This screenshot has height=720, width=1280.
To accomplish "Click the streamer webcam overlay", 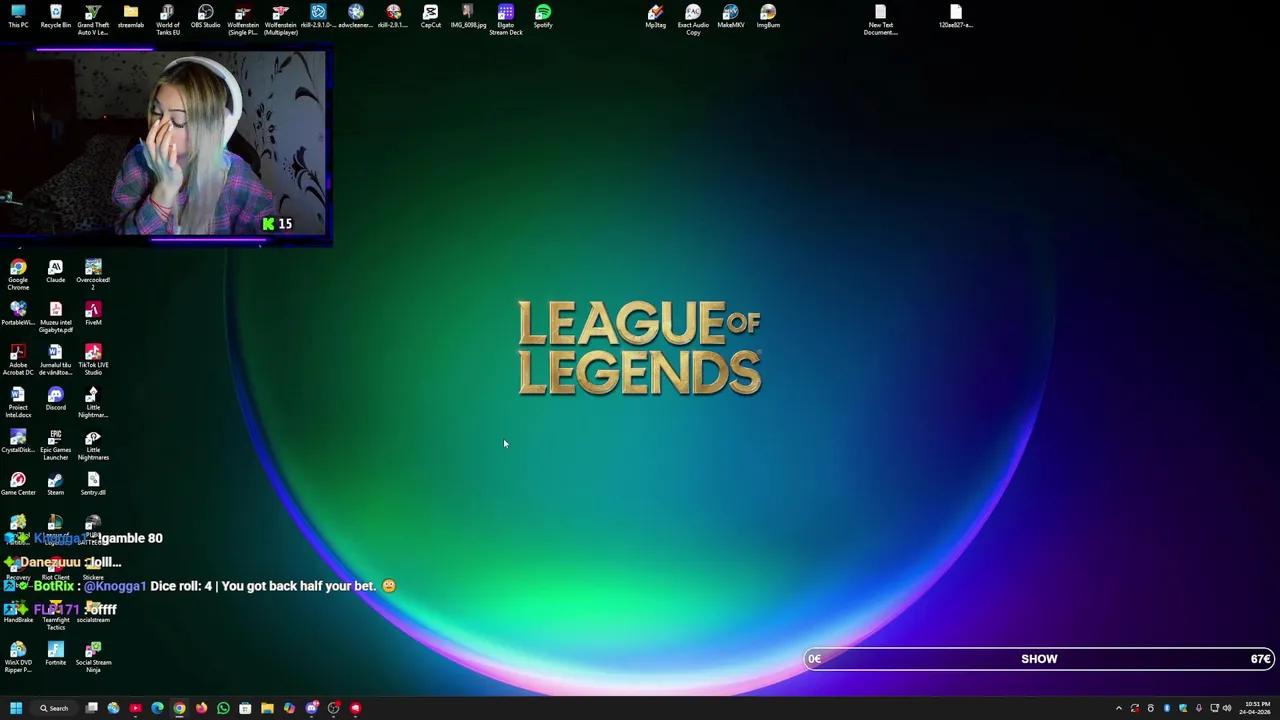I will tap(165, 146).
